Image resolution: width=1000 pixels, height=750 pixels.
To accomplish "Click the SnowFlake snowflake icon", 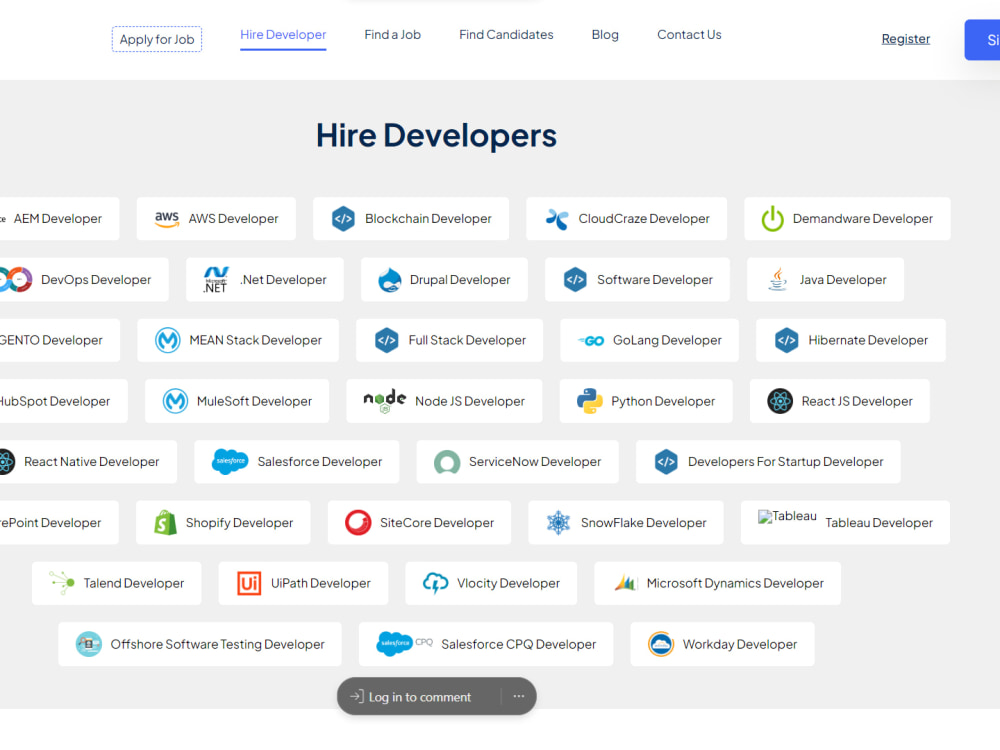I will point(559,522).
